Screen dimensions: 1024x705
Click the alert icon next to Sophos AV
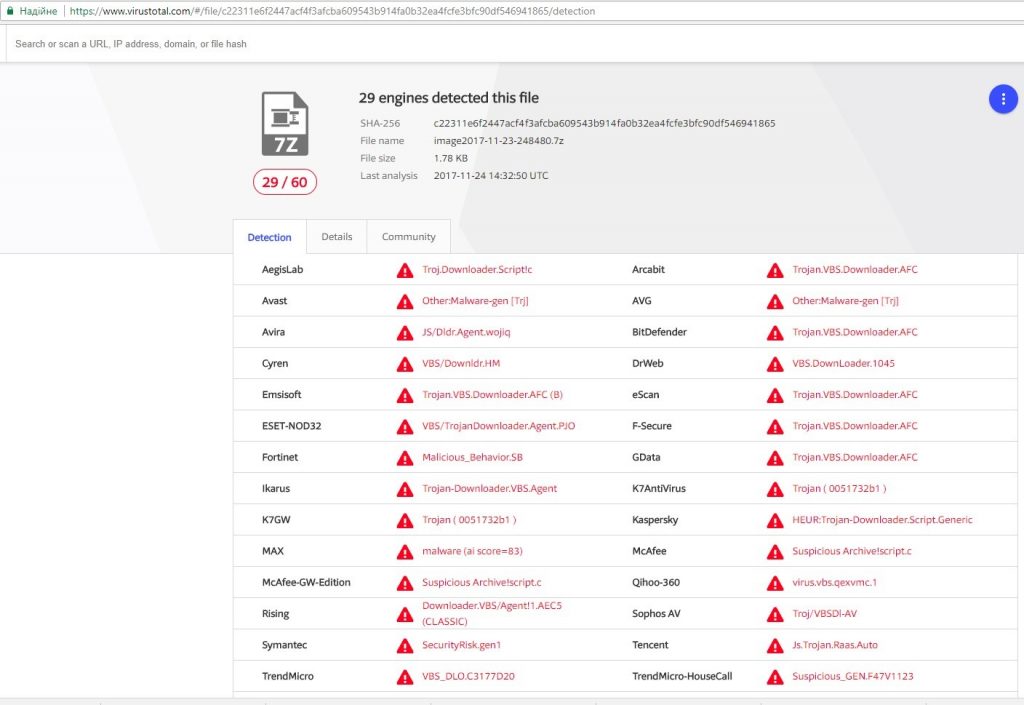[x=775, y=614]
